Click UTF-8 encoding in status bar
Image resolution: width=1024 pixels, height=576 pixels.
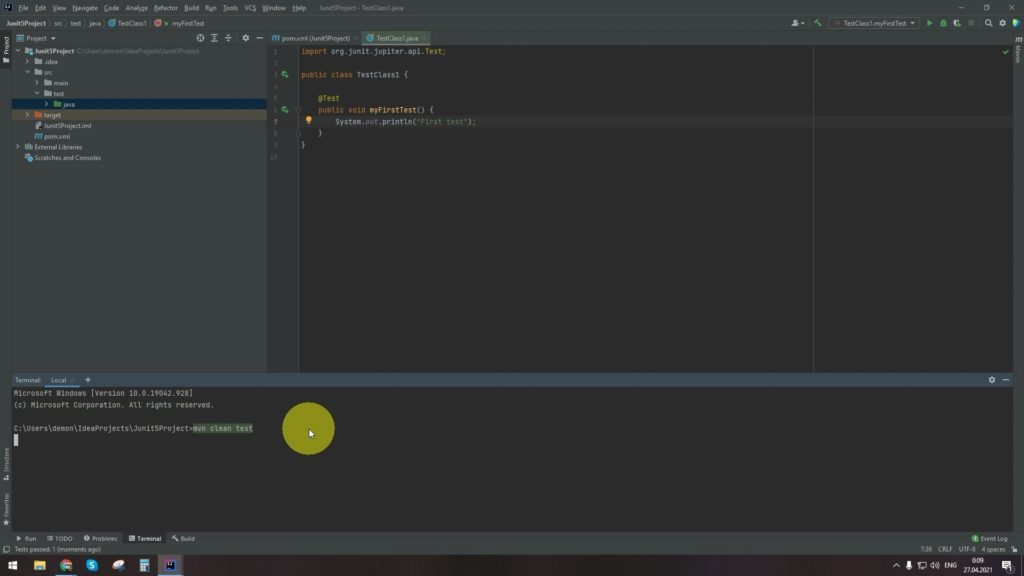tap(967, 549)
